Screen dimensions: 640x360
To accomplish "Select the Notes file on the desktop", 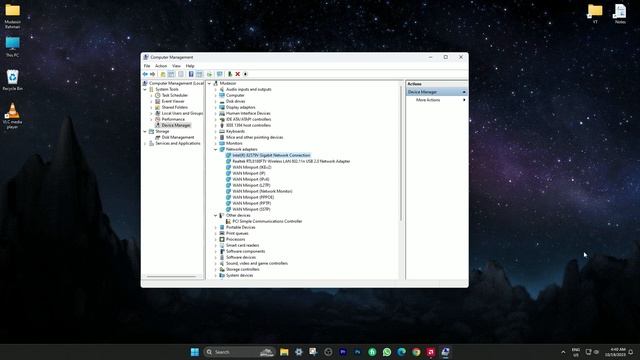I will pyautogui.click(x=620, y=13).
